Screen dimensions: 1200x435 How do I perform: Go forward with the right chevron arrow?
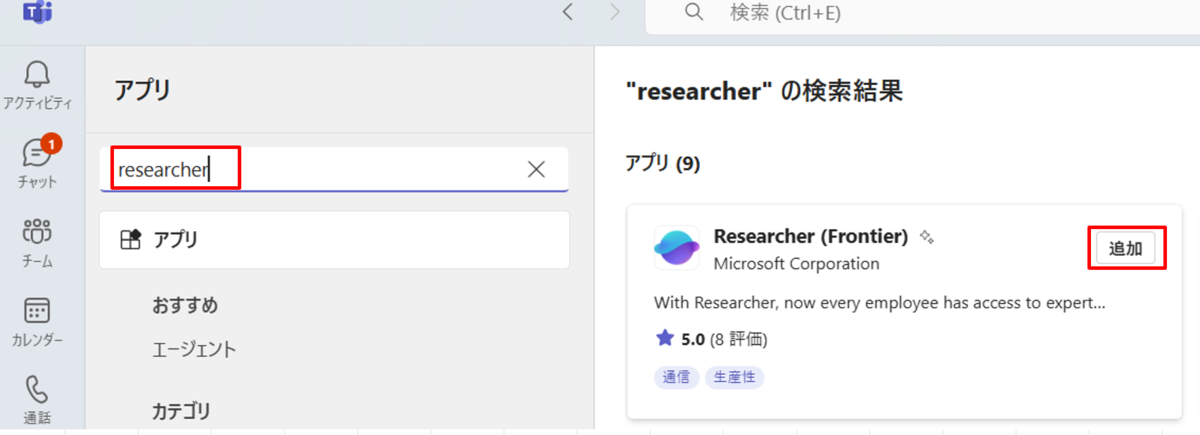coord(615,13)
